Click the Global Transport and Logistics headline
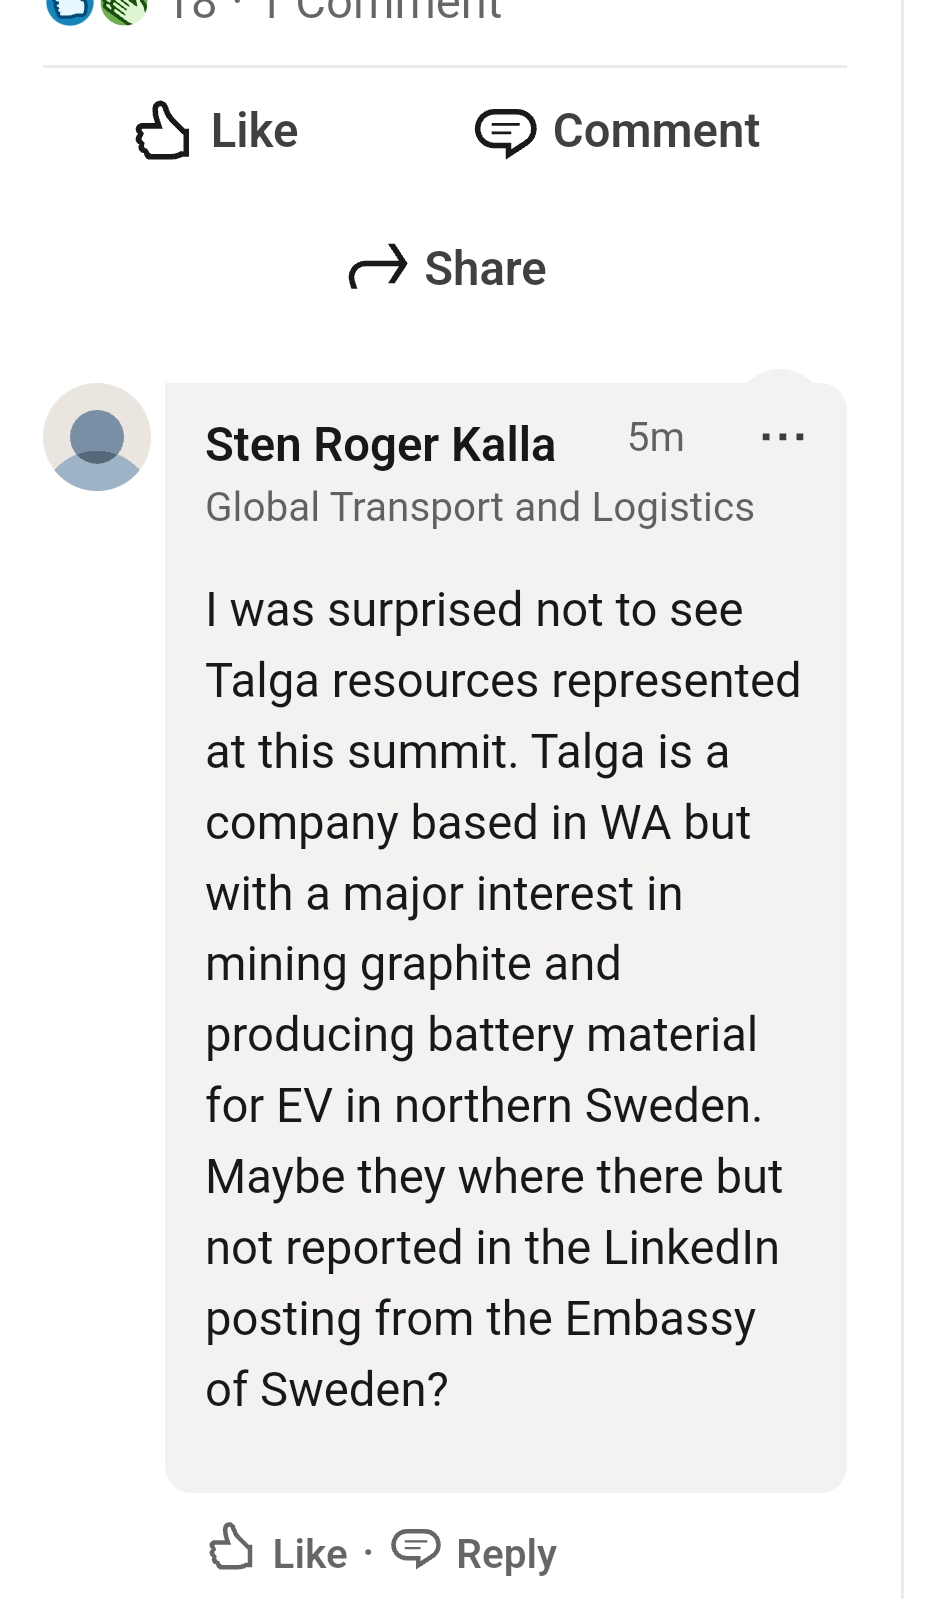Screen dimensions: 938x1599 [x=480, y=507]
